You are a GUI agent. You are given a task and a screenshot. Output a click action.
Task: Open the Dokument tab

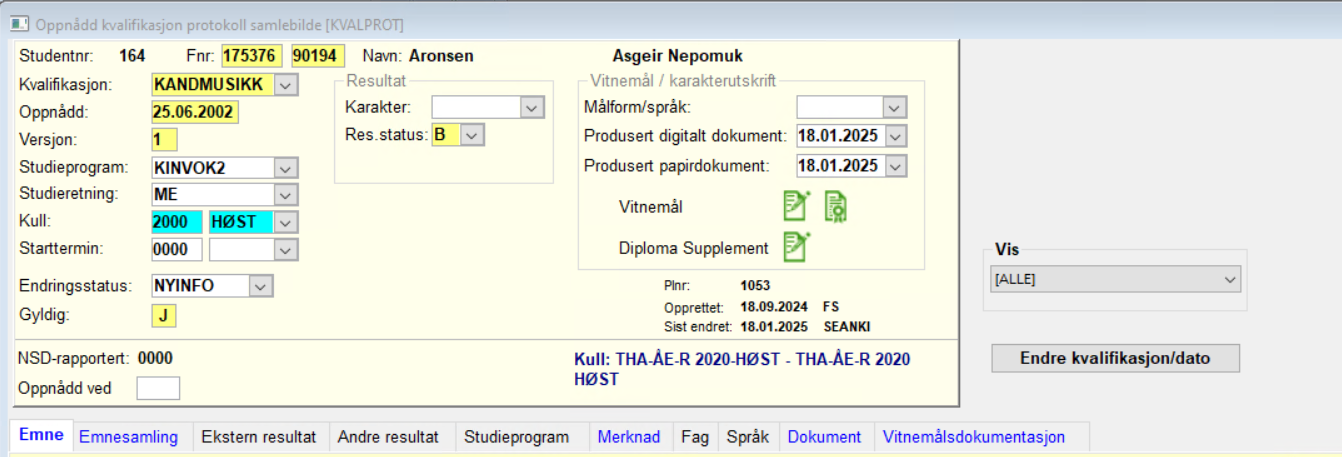(x=824, y=437)
